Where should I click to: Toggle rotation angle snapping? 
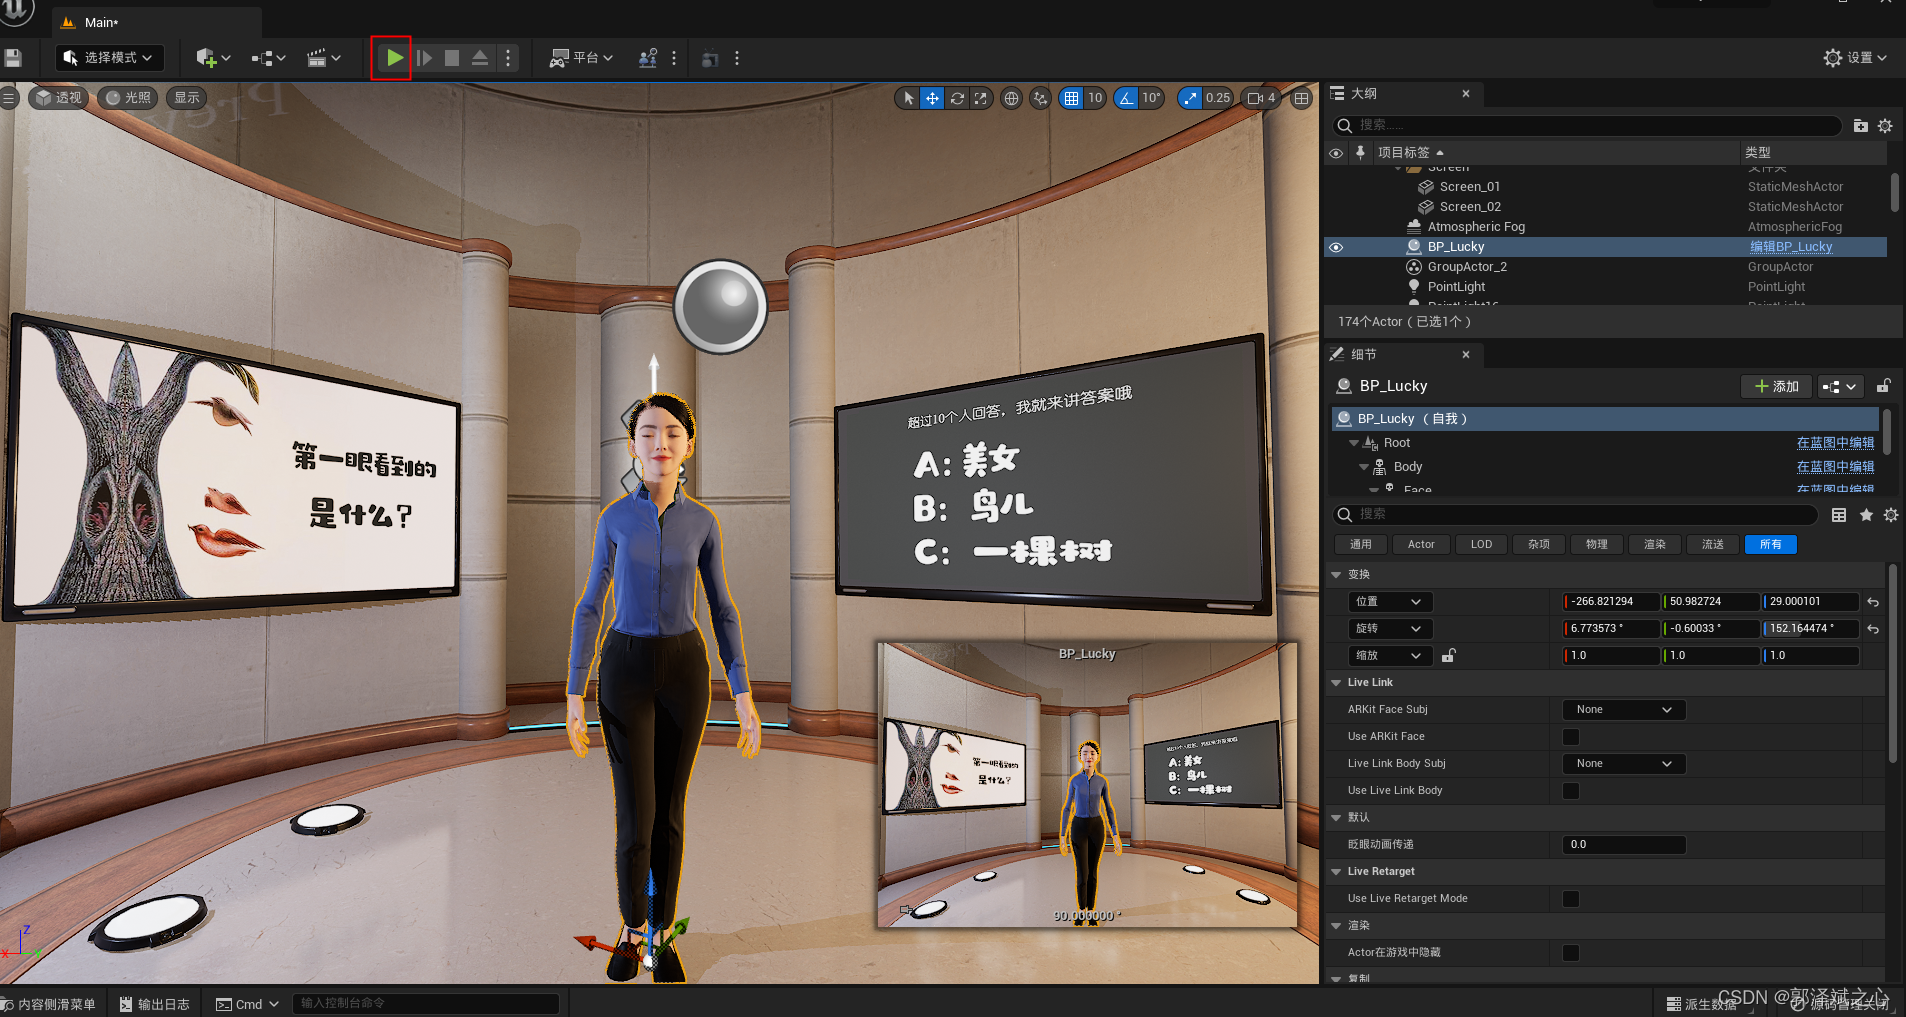(x=1127, y=98)
